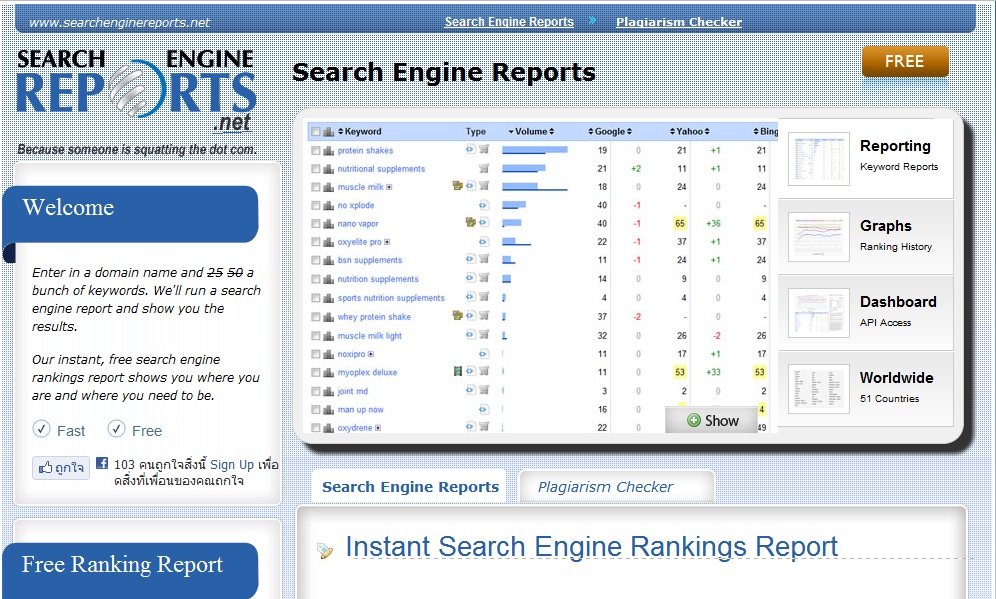Open the Graphs preview thumbnail image
The image size is (996, 599).
pos(819,237)
